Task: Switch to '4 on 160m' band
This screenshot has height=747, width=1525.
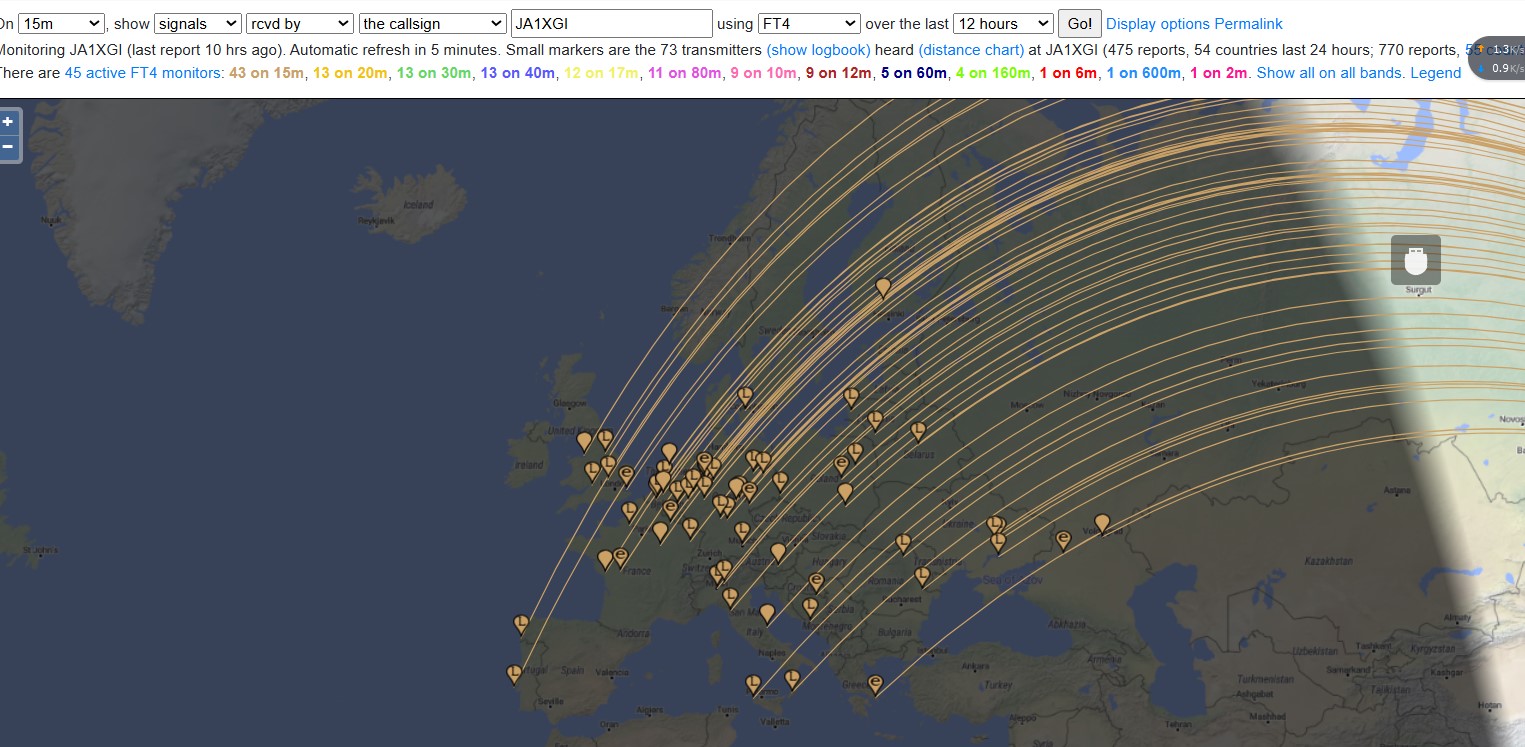Action: [993, 73]
